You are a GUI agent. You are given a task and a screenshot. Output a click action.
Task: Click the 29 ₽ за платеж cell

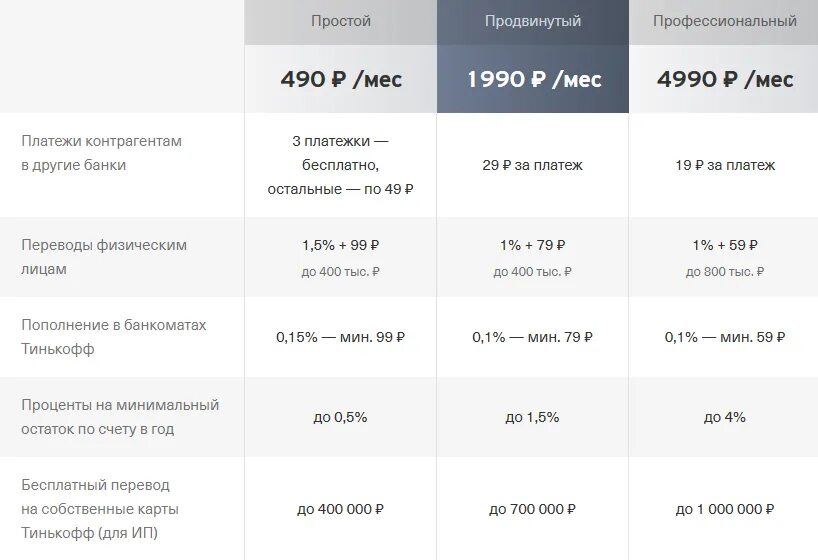(533, 165)
